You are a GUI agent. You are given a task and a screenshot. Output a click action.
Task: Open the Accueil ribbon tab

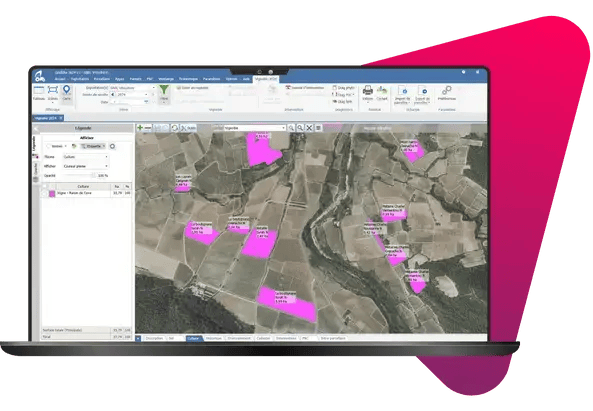click(x=60, y=79)
